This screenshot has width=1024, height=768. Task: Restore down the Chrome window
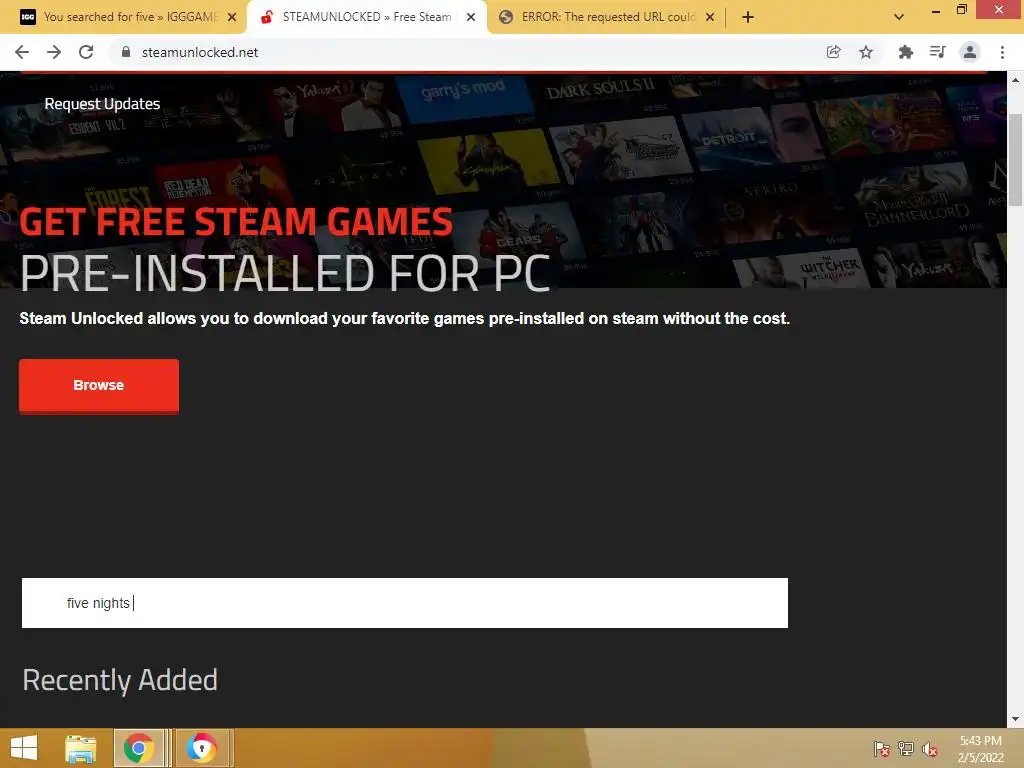tap(961, 9)
